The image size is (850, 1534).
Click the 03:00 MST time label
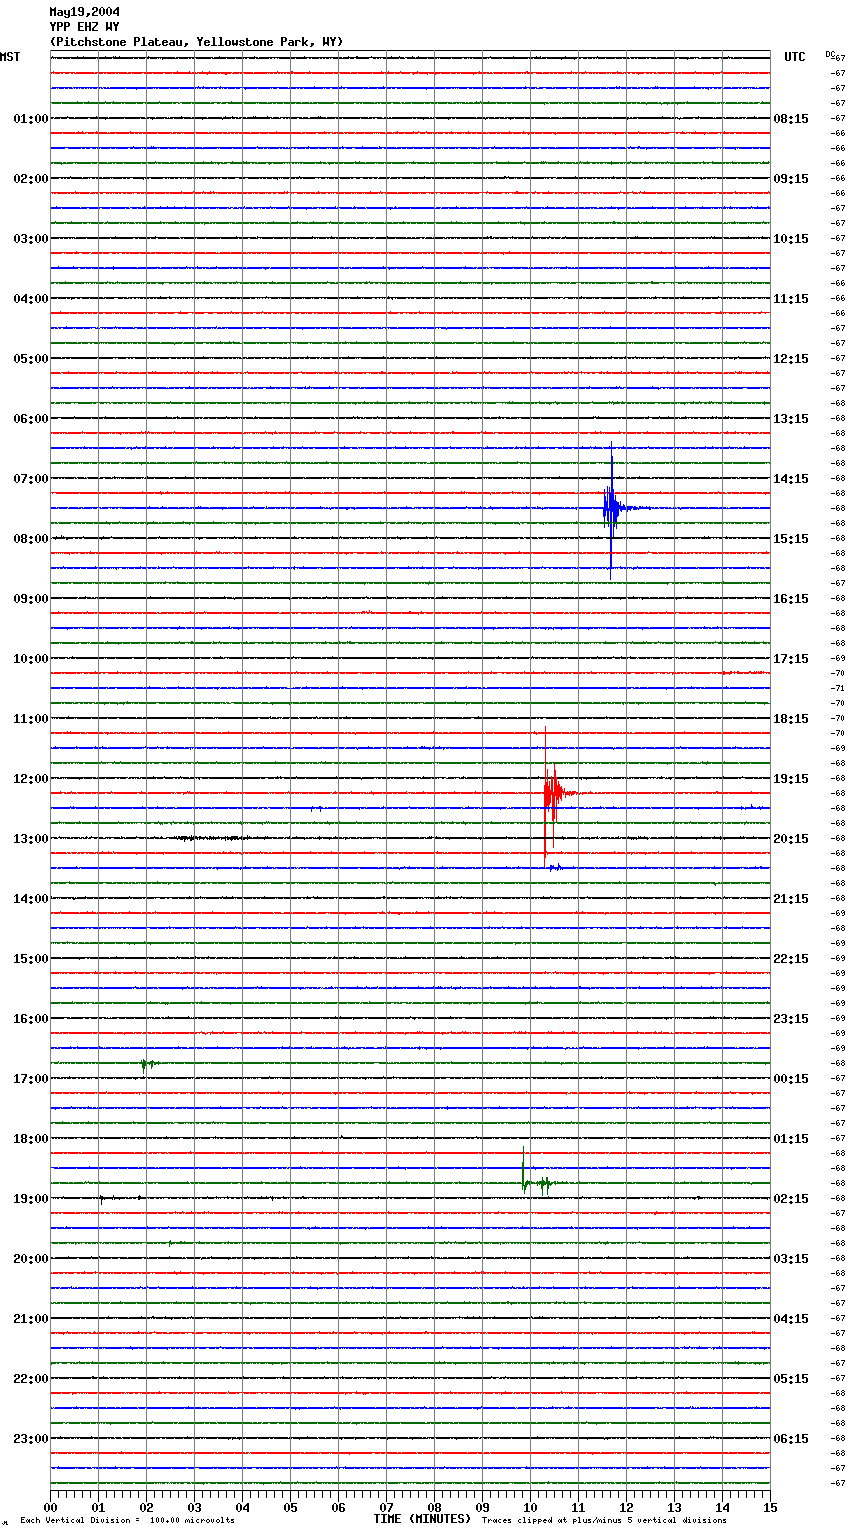(x=31, y=239)
